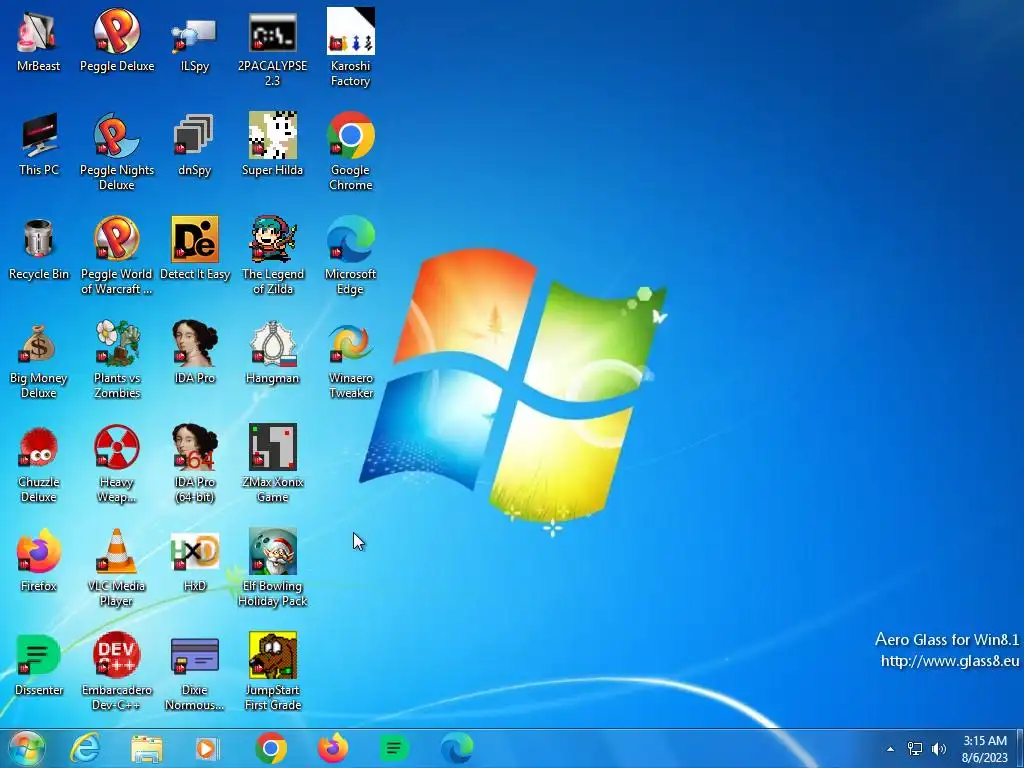Viewport: 1024px width, 768px height.
Task: Open the clock showing 3:15 AM
Action: tap(984, 749)
